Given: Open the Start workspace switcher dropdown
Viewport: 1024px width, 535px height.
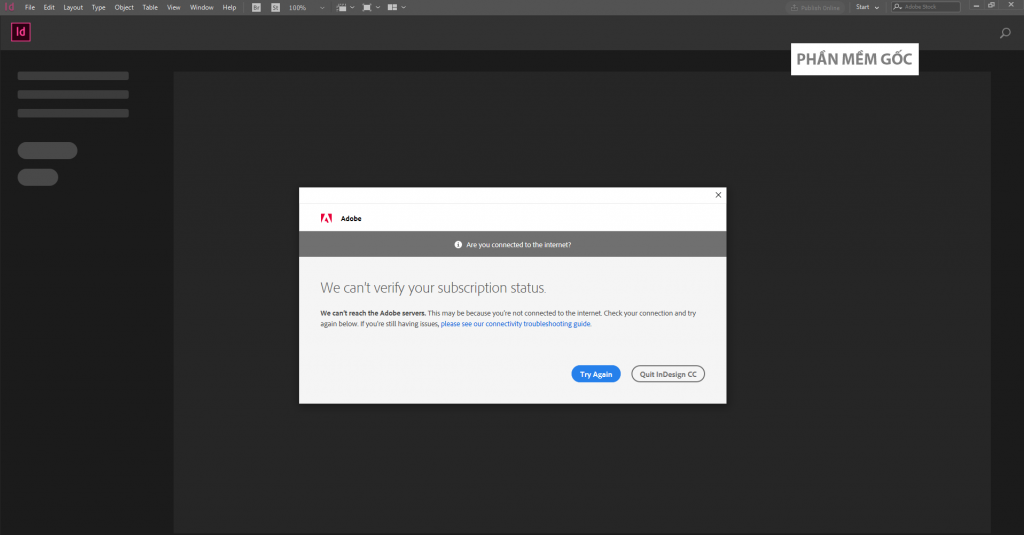Looking at the screenshot, I should 867,7.
